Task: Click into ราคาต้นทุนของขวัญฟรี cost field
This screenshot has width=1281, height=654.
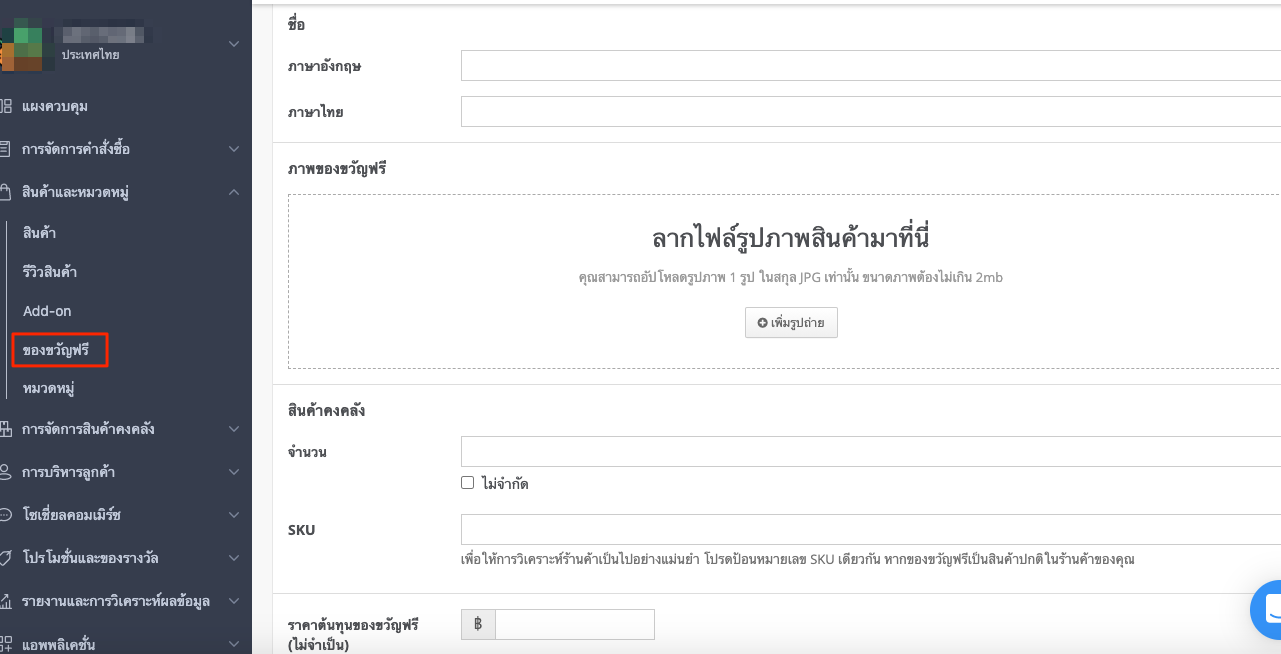Action: tap(575, 624)
